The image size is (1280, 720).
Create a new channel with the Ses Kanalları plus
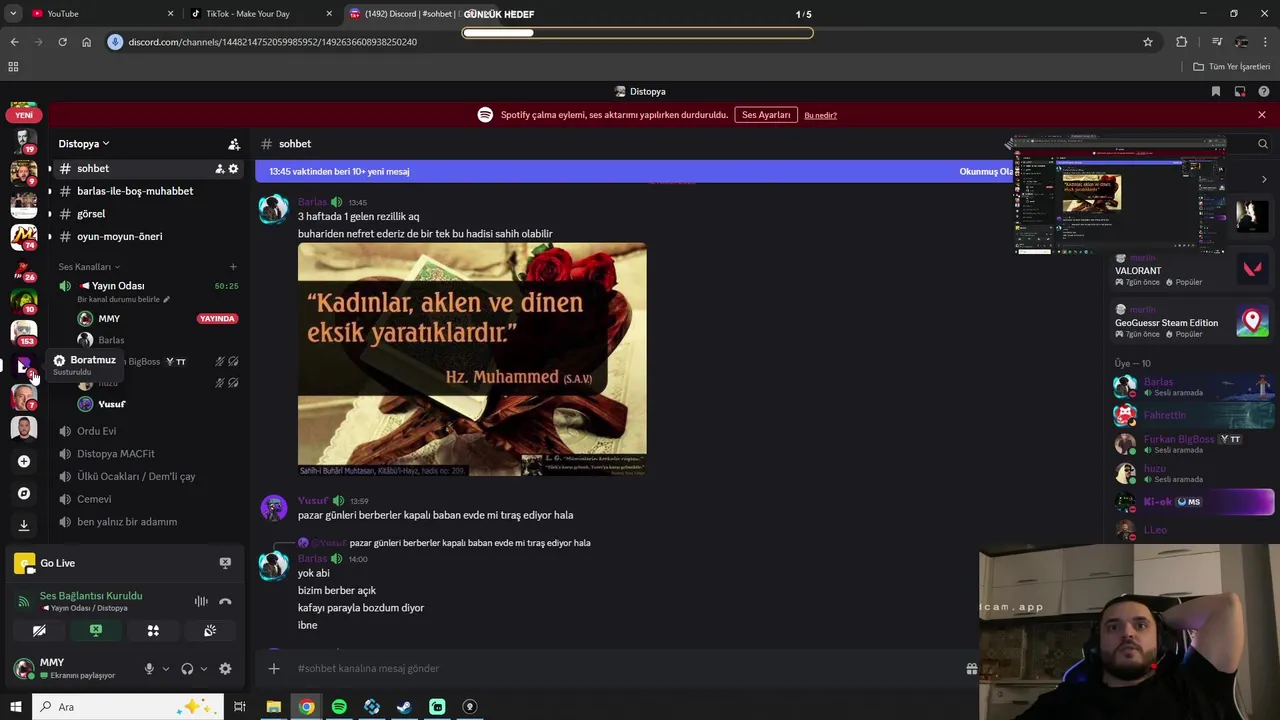point(233,267)
